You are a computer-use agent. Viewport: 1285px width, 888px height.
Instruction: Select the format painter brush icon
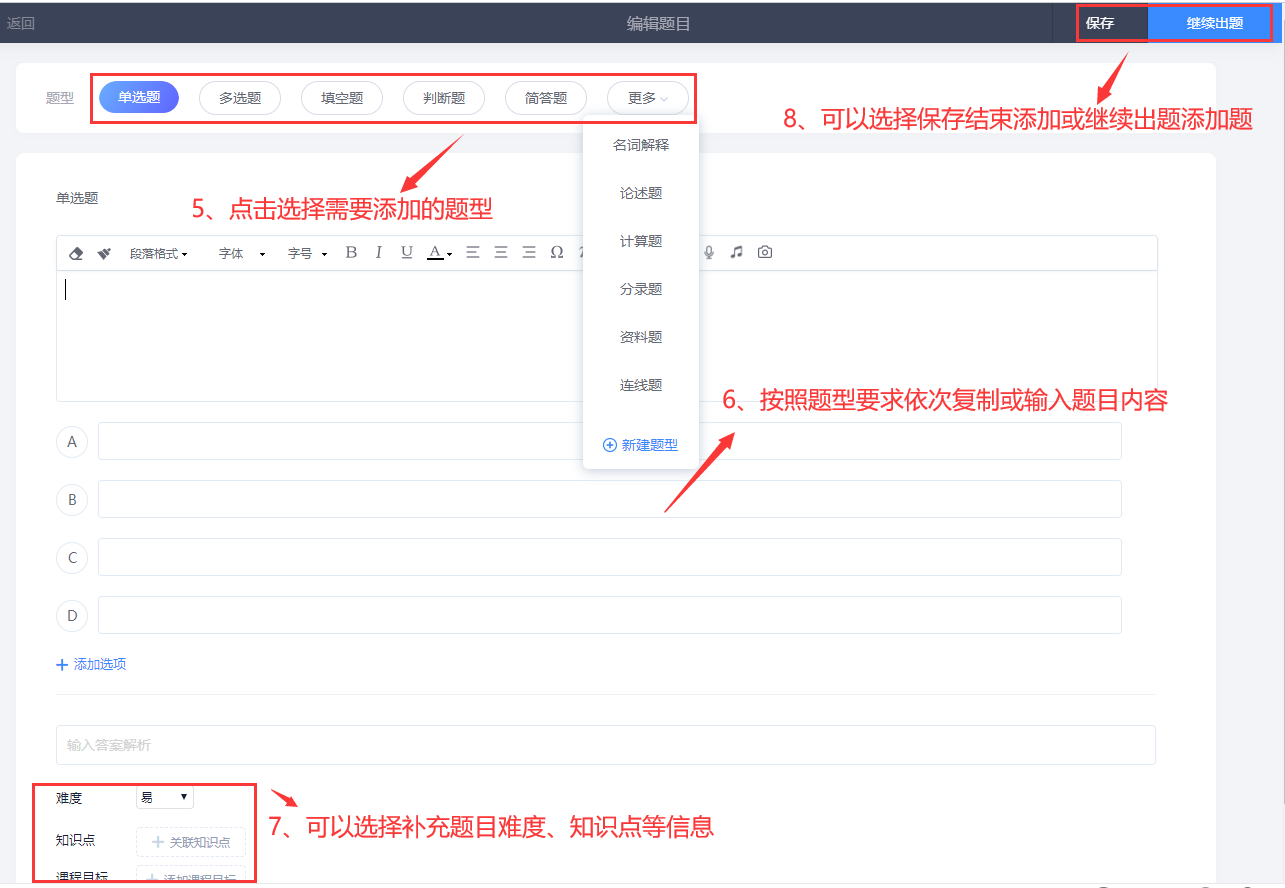click(104, 254)
